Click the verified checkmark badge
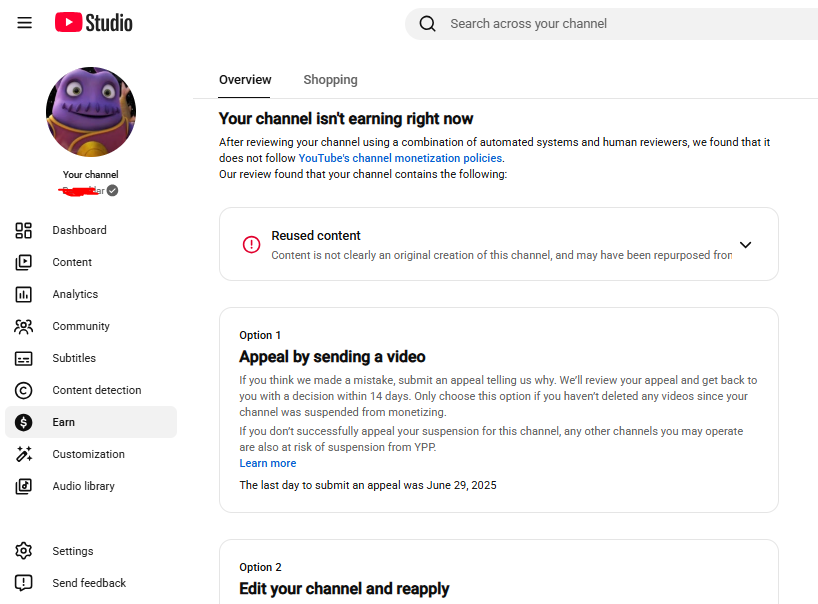Screen dimensions: 818x604 pyautogui.click(x=113, y=190)
